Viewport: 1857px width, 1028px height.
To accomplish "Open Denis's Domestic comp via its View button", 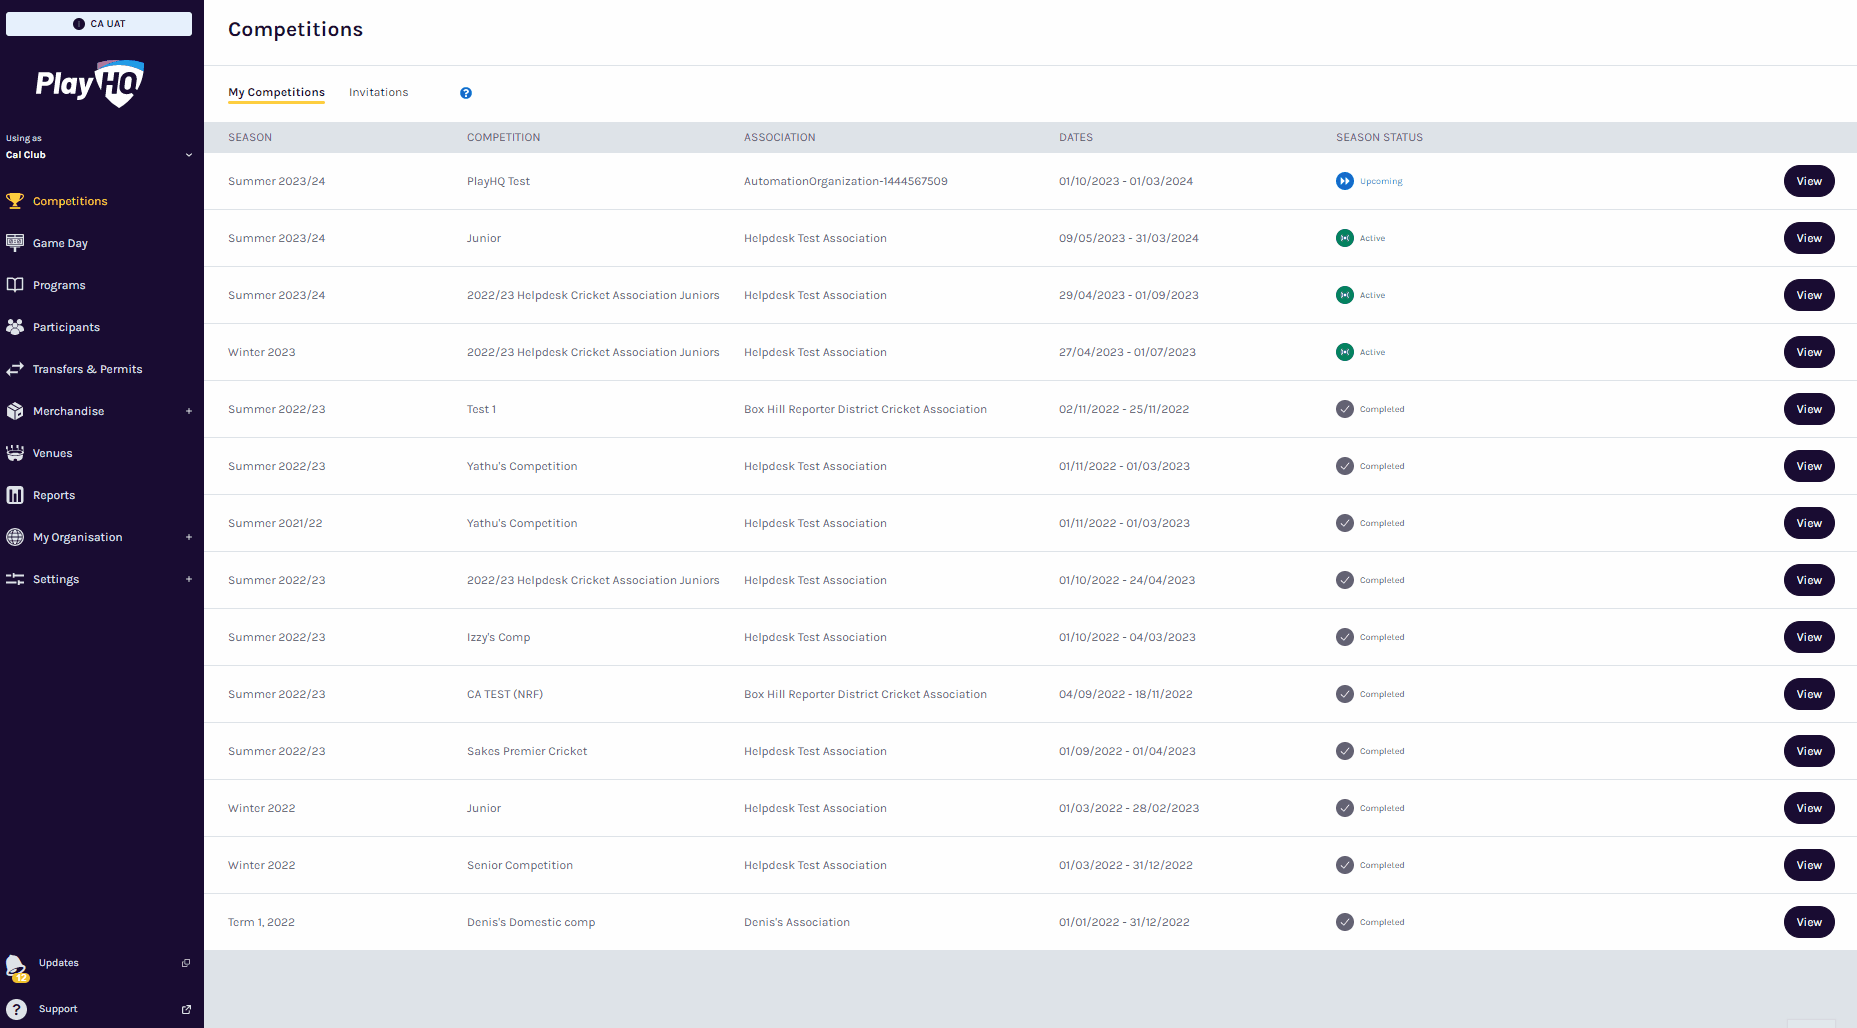I will 1809,922.
